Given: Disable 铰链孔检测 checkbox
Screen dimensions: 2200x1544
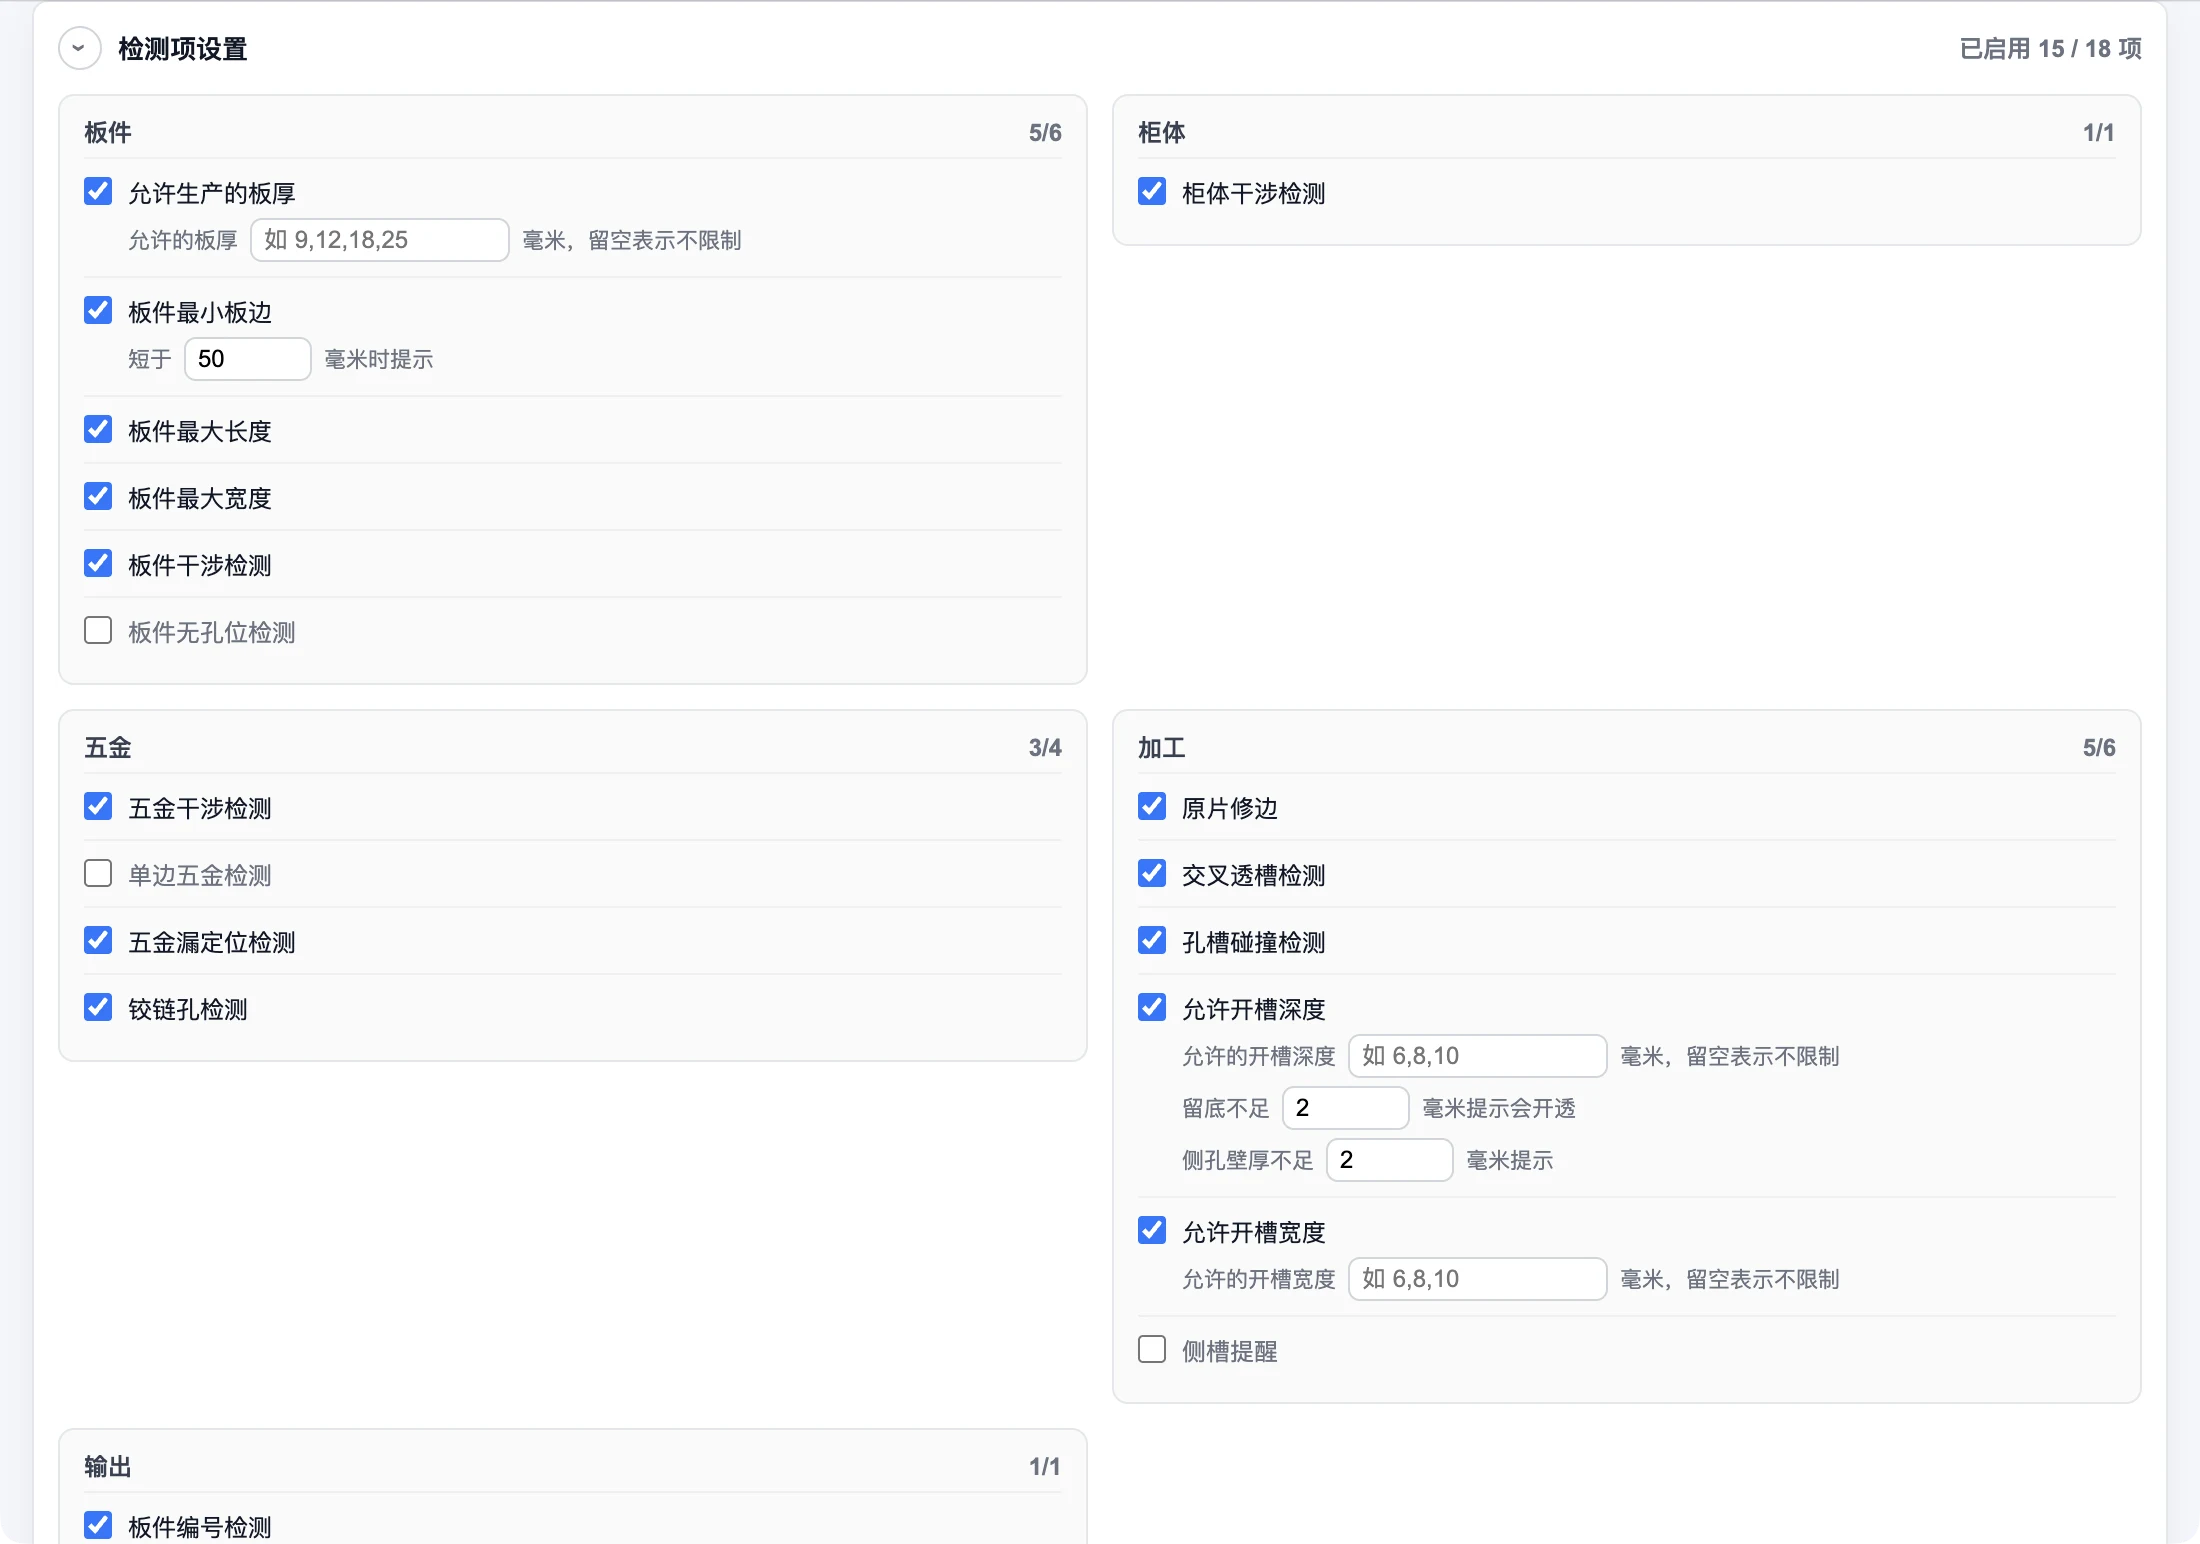Looking at the screenshot, I should pos(98,1007).
